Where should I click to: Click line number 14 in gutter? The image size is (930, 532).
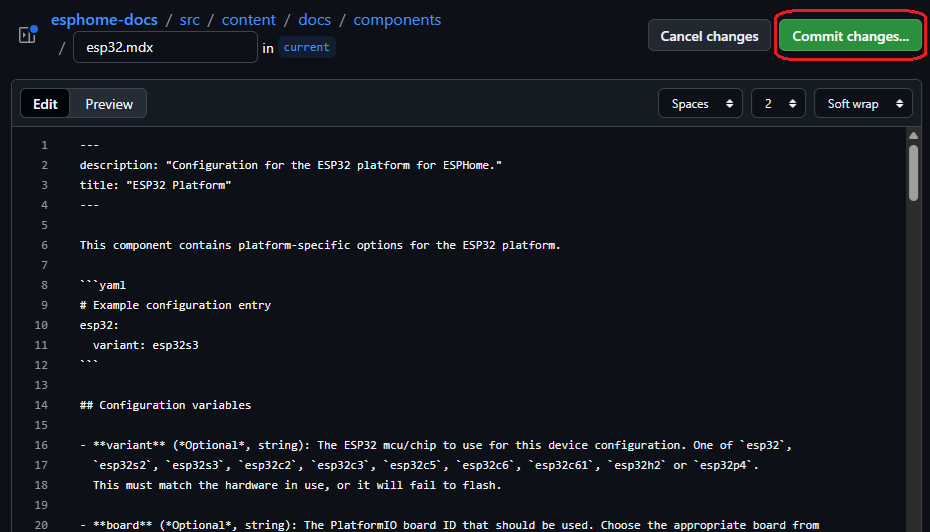click(x=41, y=405)
